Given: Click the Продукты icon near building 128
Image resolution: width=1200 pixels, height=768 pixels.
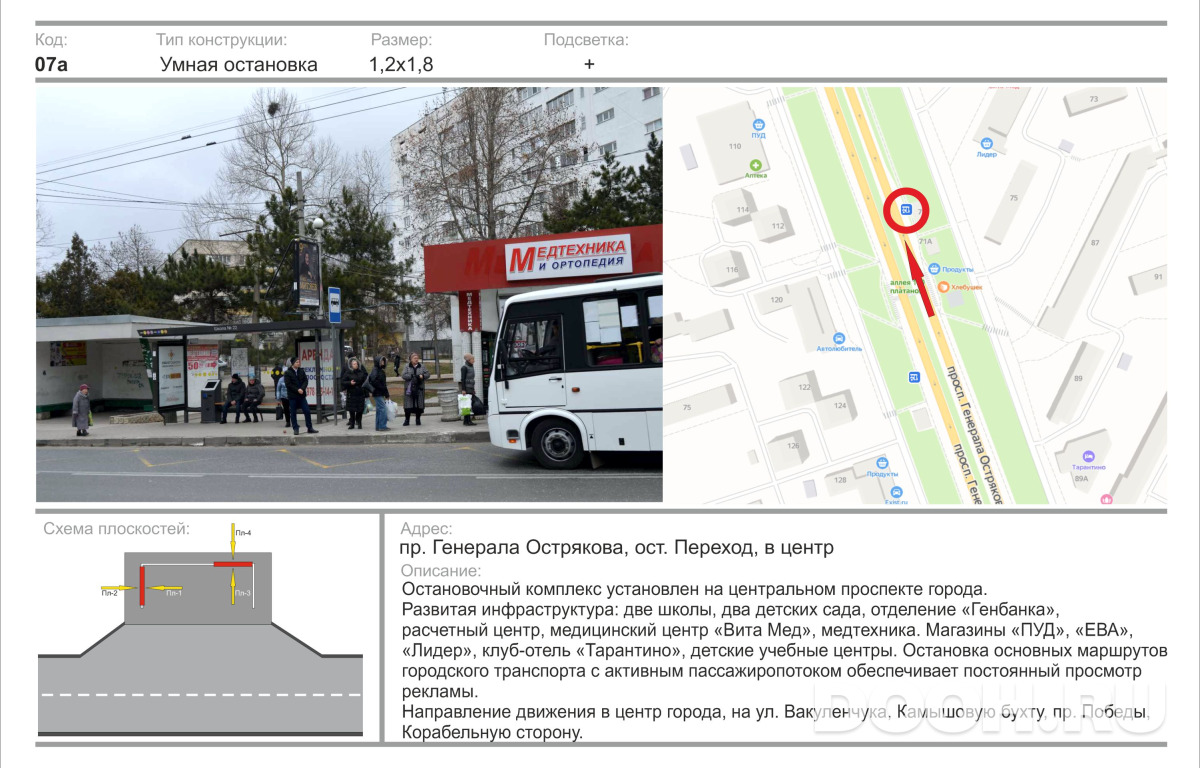Looking at the screenshot, I should (883, 462).
